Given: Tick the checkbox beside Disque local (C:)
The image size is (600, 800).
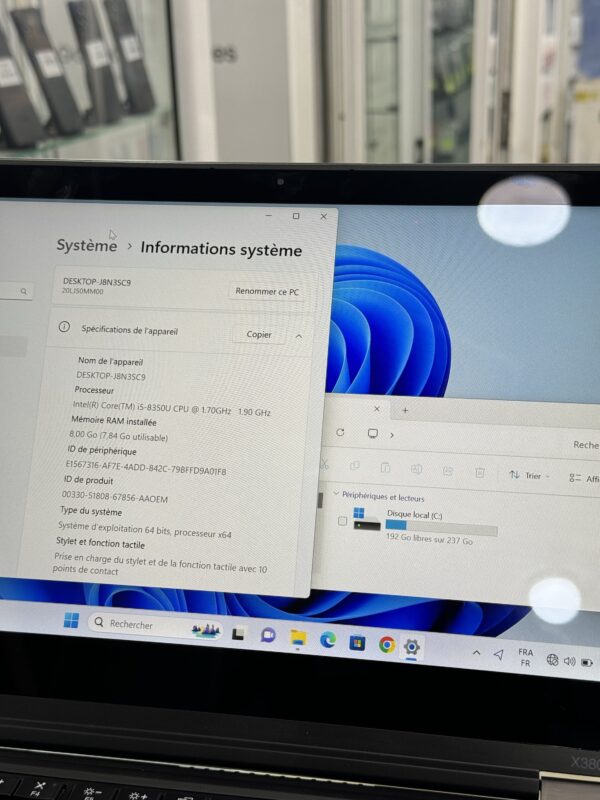Looking at the screenshot, I should point(342,520).
